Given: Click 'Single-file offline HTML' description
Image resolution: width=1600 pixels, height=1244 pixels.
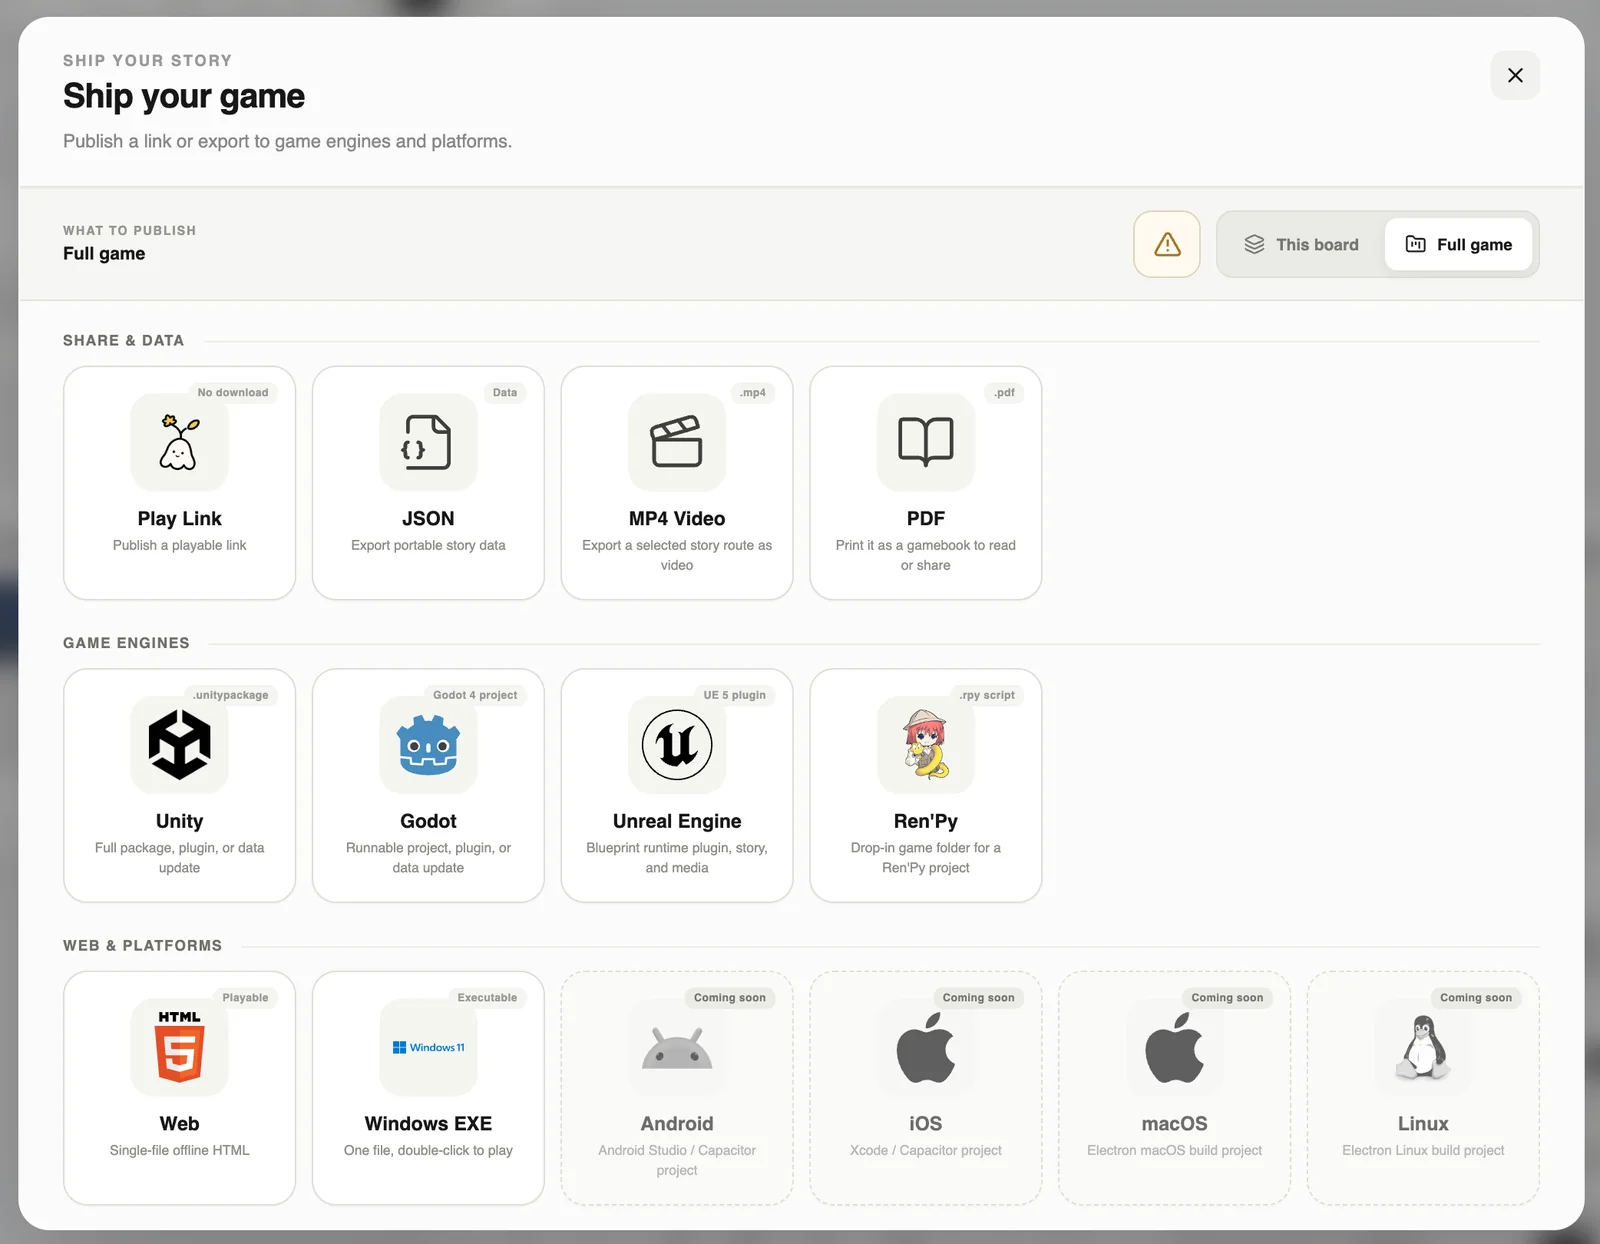Looking at the screenshot, I should click(180, 1150).
